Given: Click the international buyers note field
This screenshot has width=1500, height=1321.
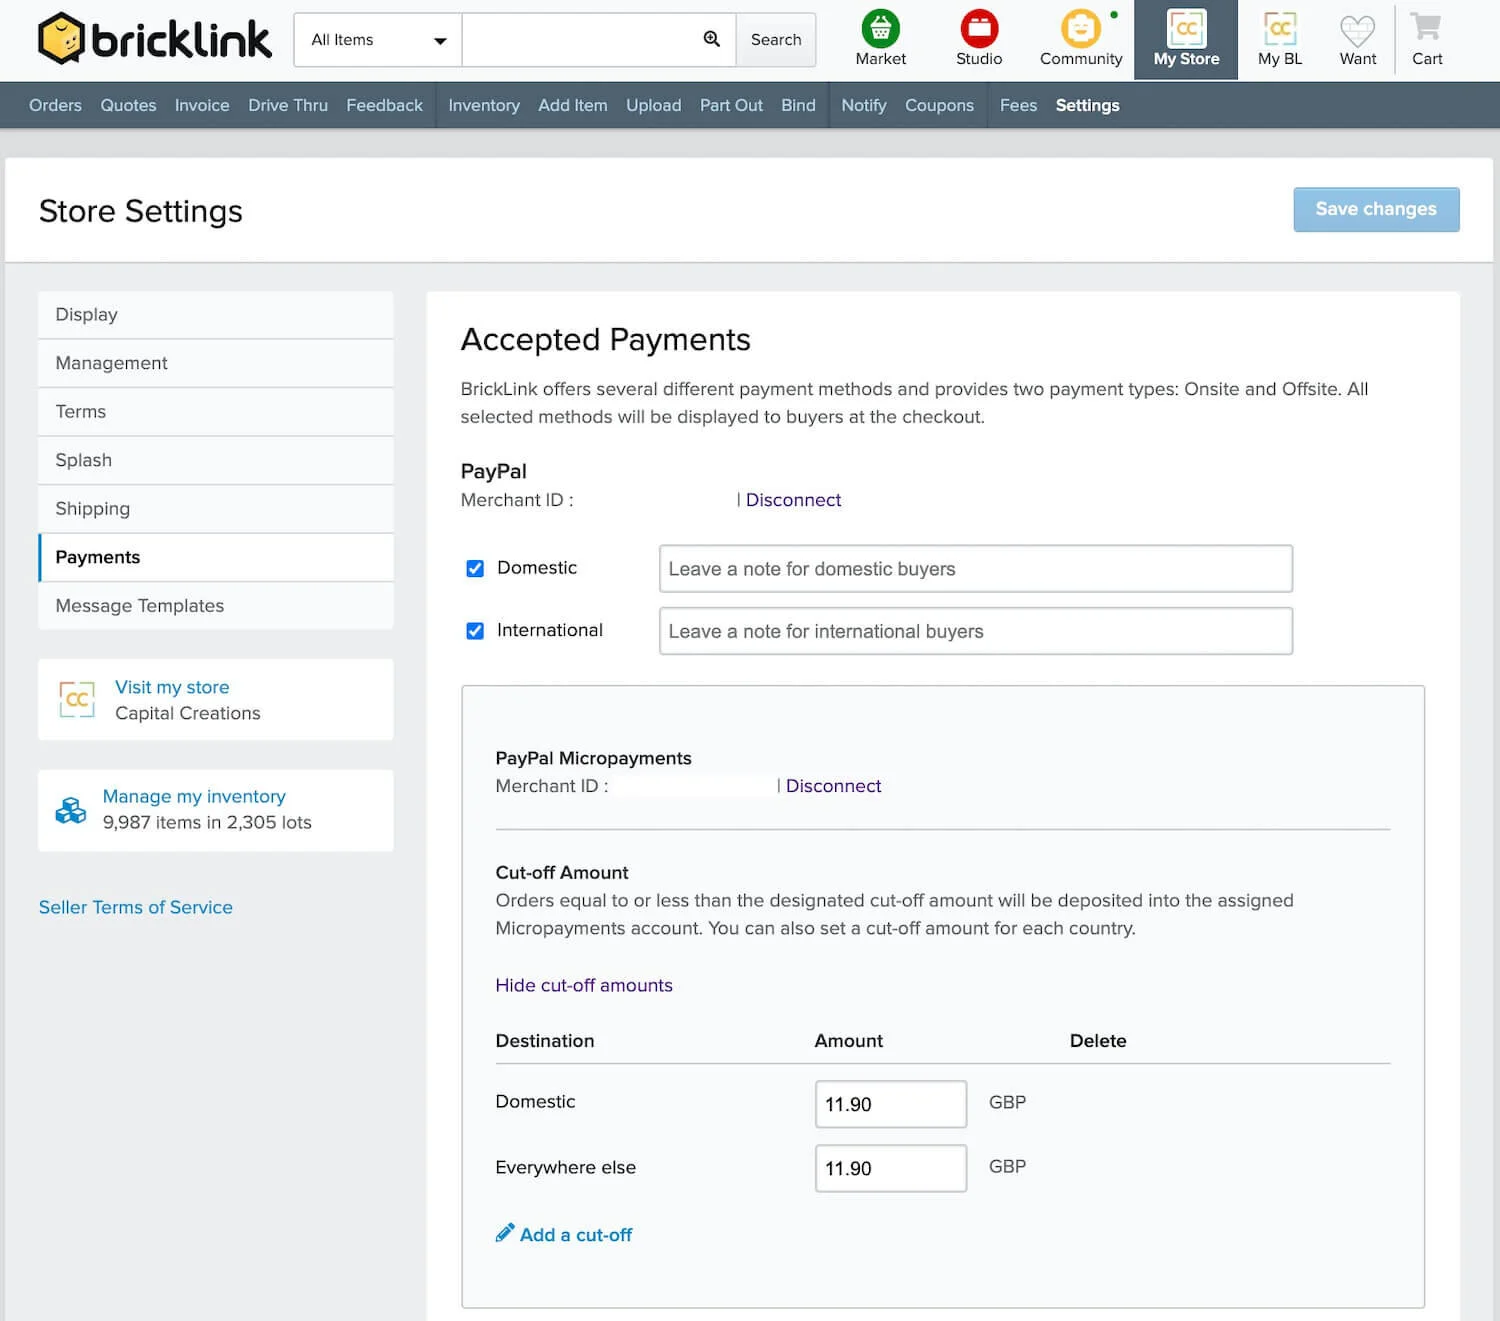Looking at the screenshot, I should [976, 631].
